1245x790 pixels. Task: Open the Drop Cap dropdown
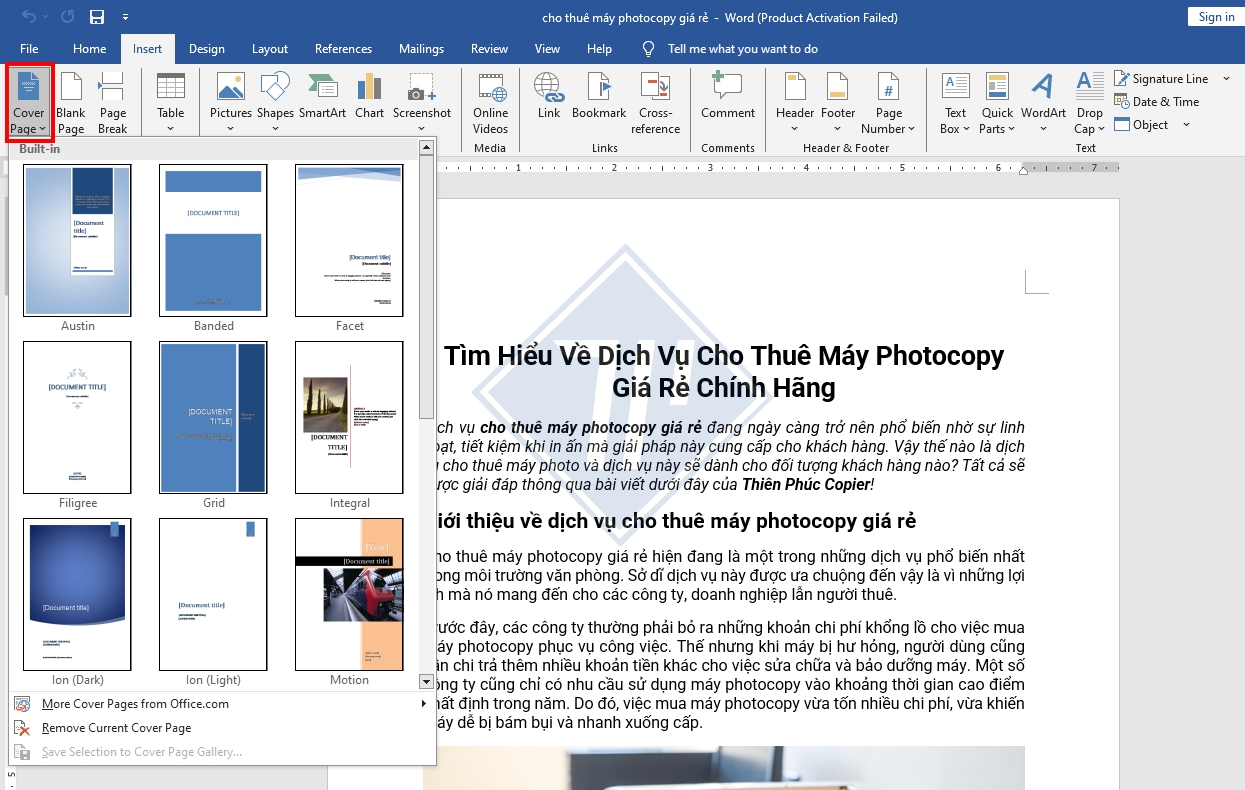[1089, 103]
